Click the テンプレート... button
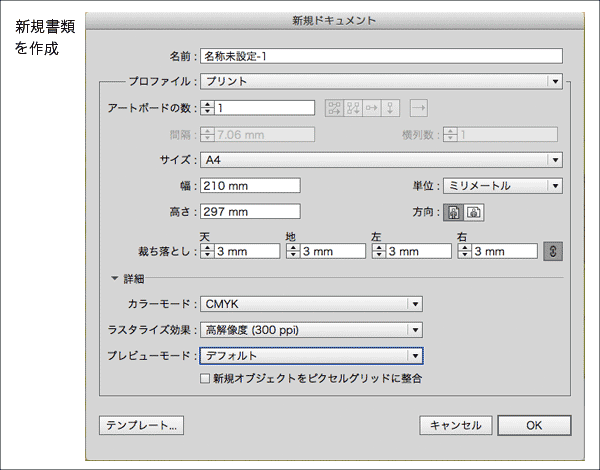Screen dimensions: 600x470 (x=142, y=425)
